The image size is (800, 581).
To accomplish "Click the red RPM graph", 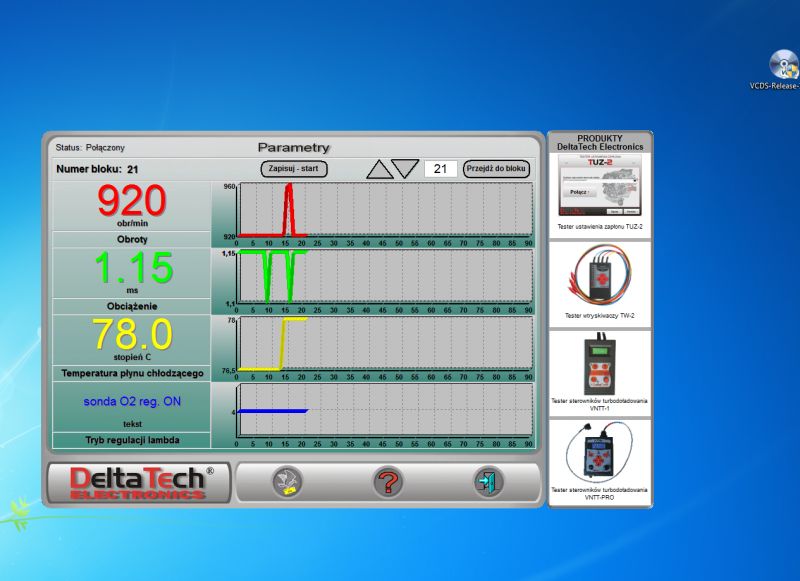I will (385, 210).
